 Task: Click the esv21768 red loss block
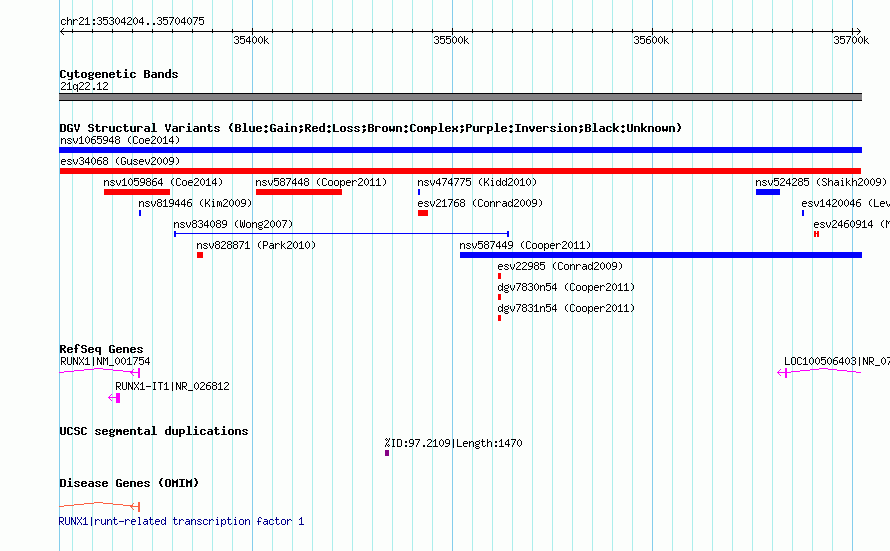click(423, 213)
